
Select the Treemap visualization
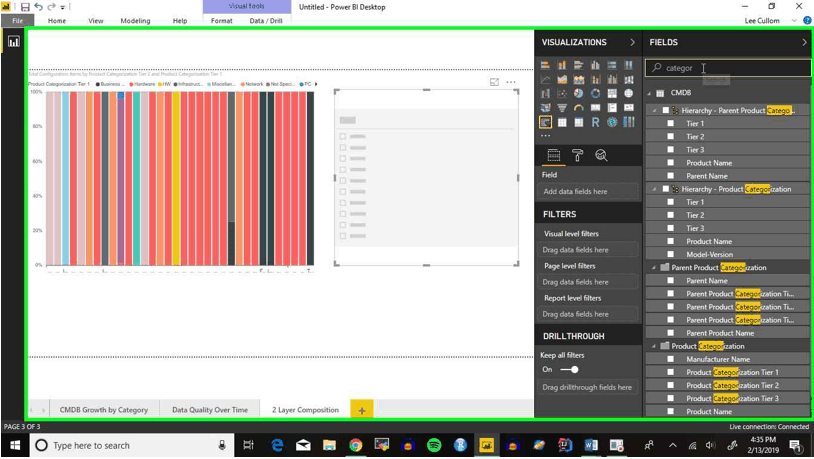click(612, 93)
